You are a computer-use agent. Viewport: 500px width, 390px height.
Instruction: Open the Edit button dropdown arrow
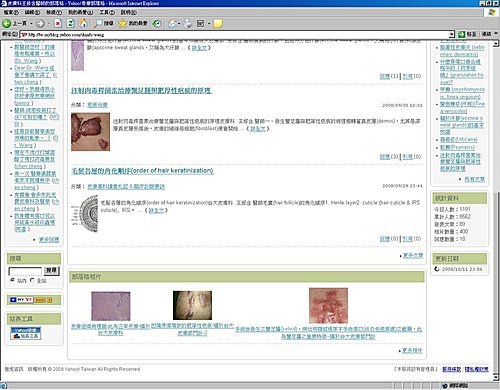pyautogui.click(x=209, y=24)
